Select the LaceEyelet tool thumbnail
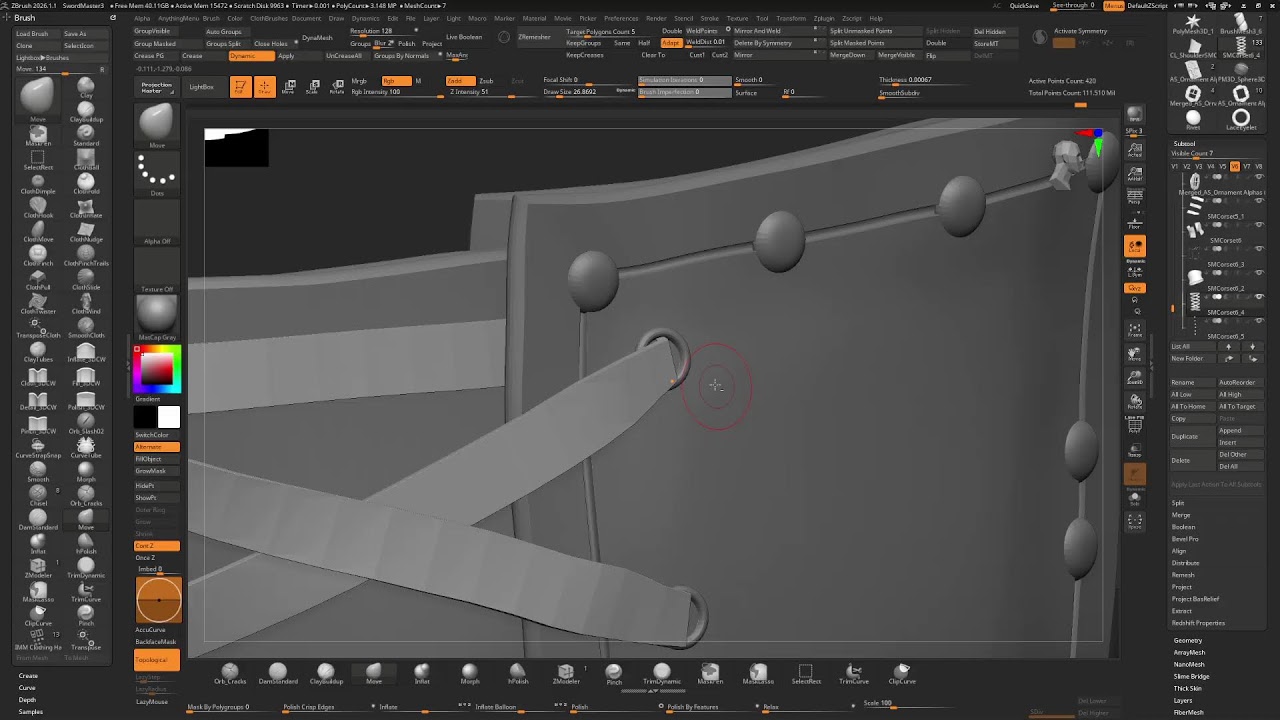 pos(1241,120)
